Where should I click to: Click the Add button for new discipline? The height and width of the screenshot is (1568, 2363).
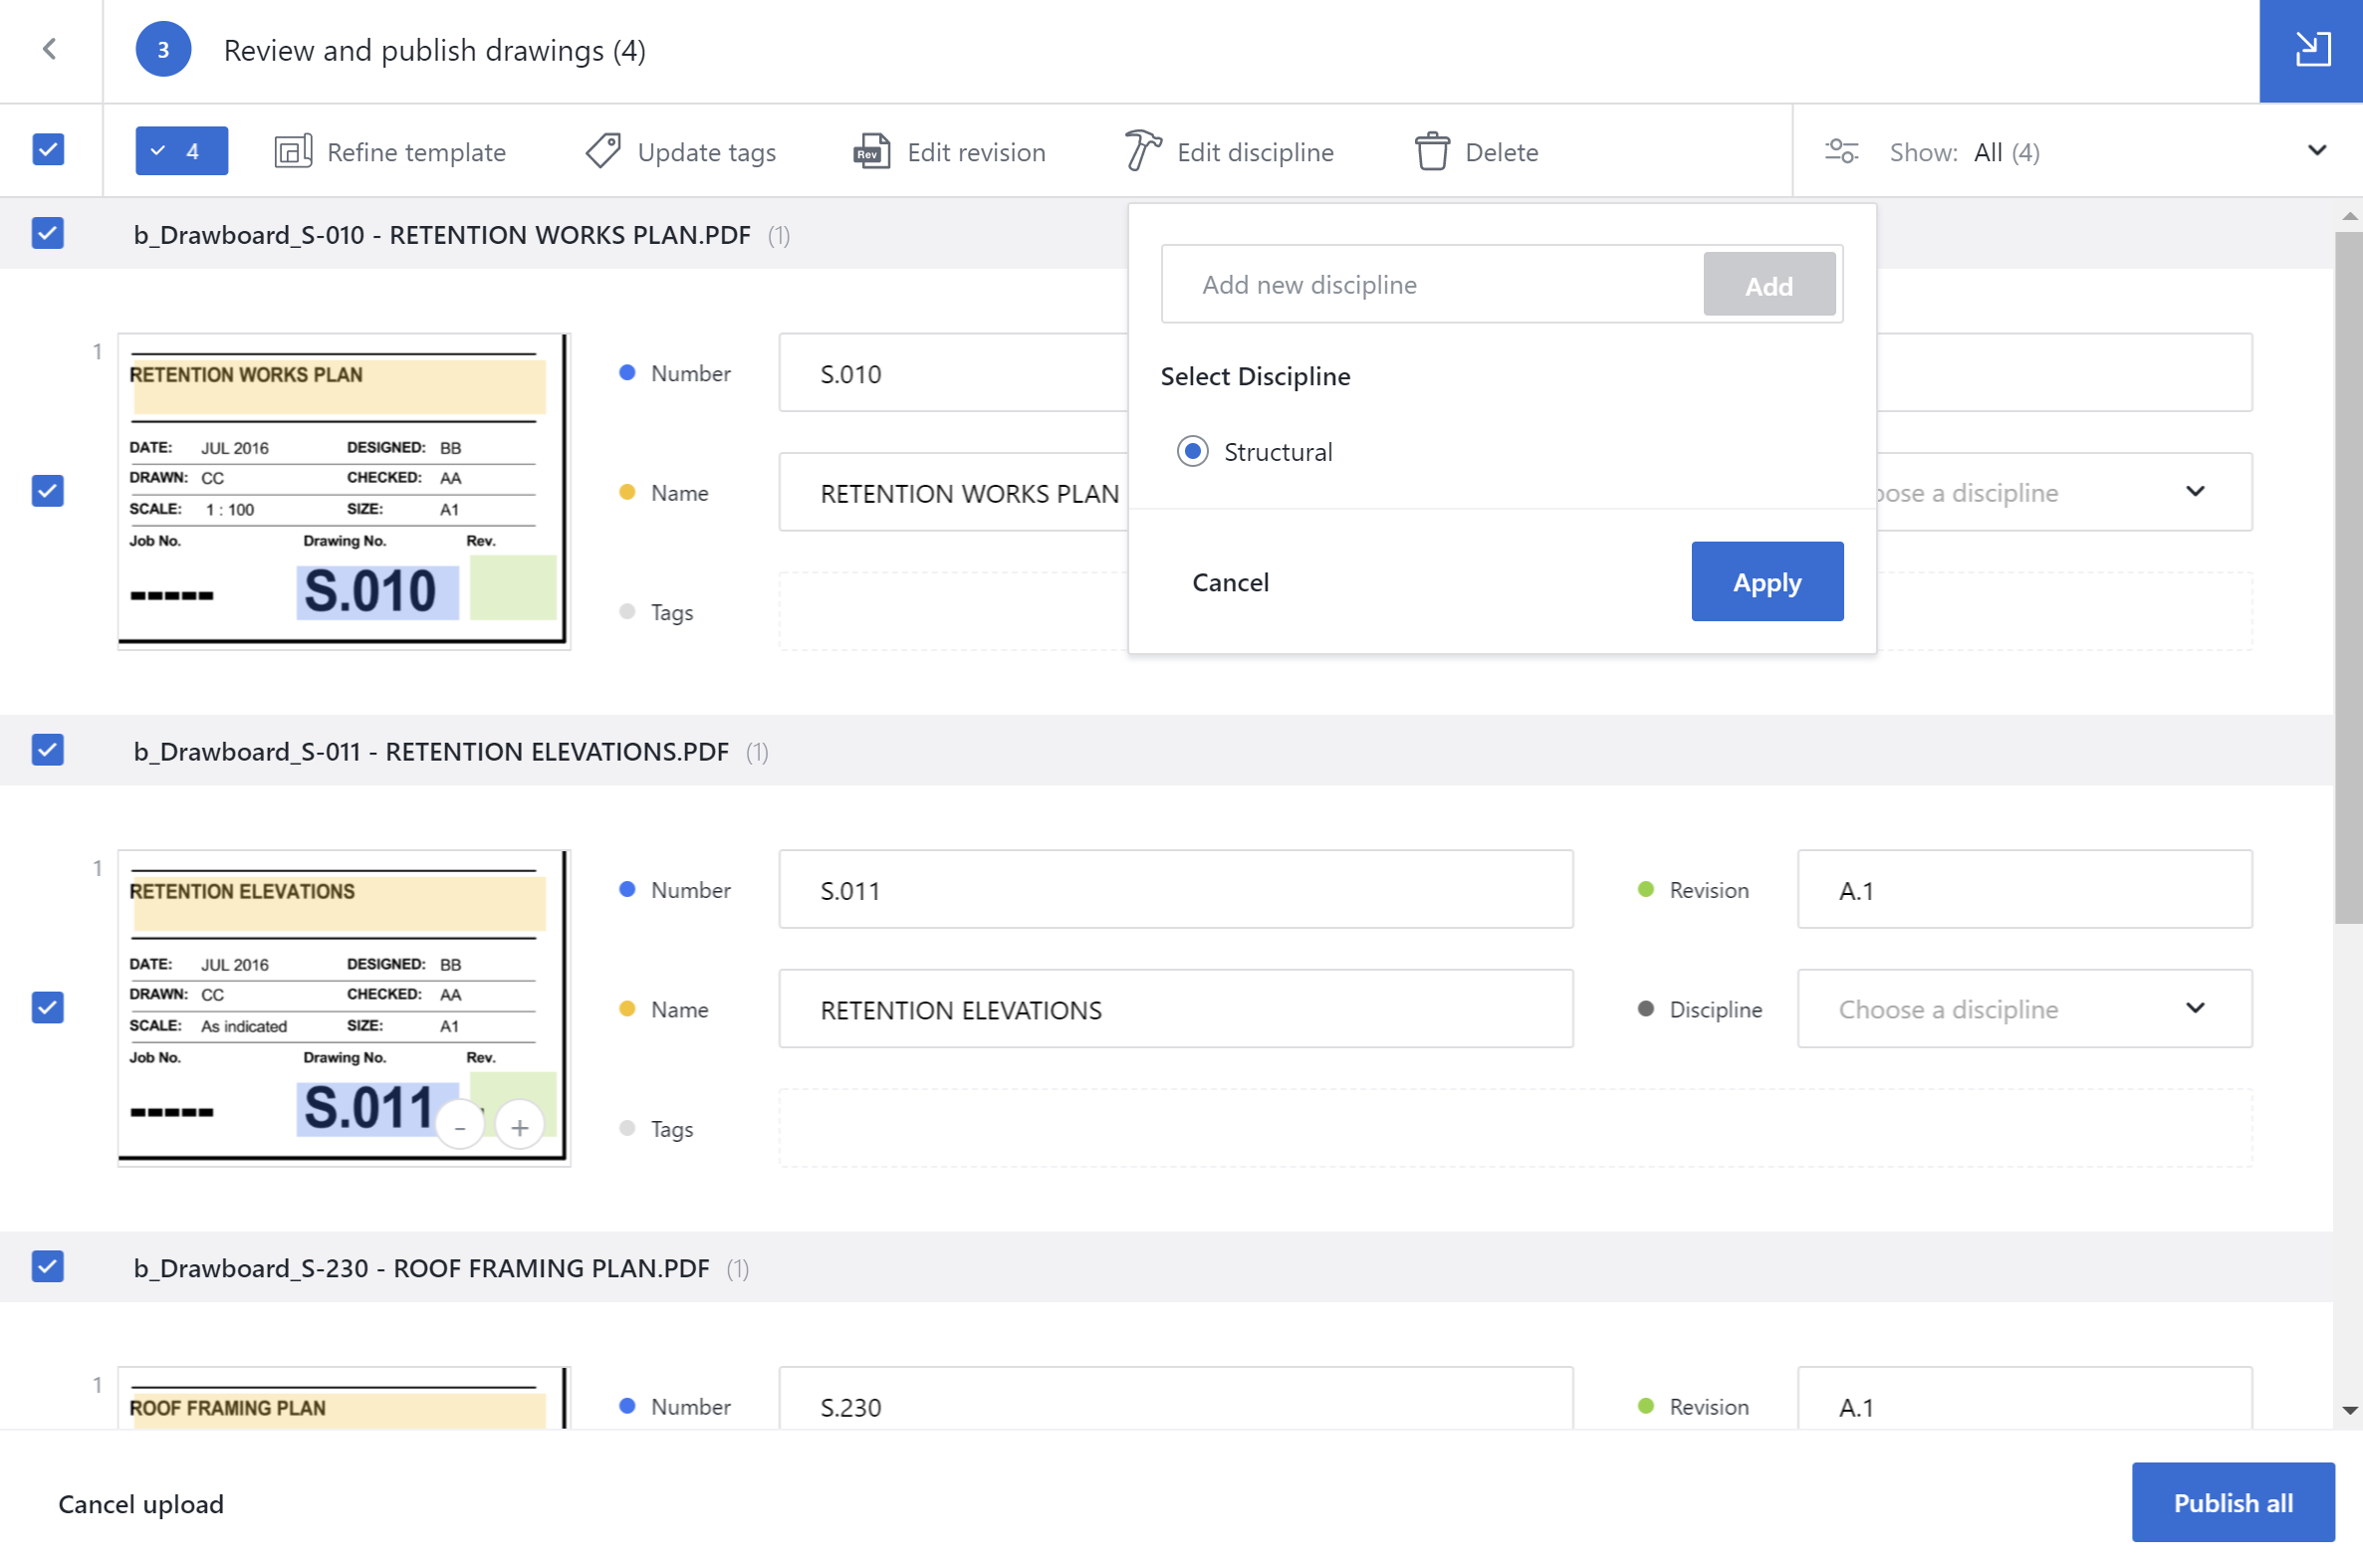tap(1768, 285)
